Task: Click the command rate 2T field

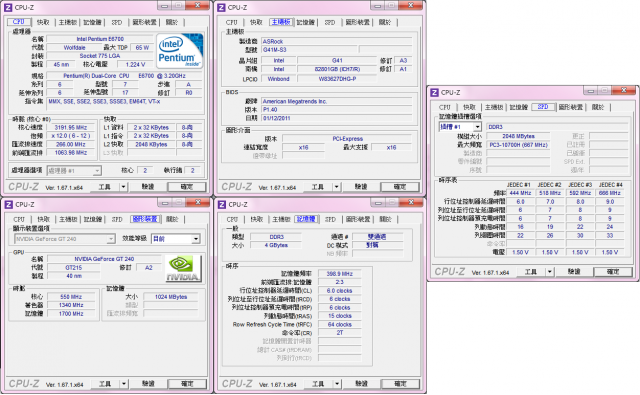Action: [x=340, y=333]
